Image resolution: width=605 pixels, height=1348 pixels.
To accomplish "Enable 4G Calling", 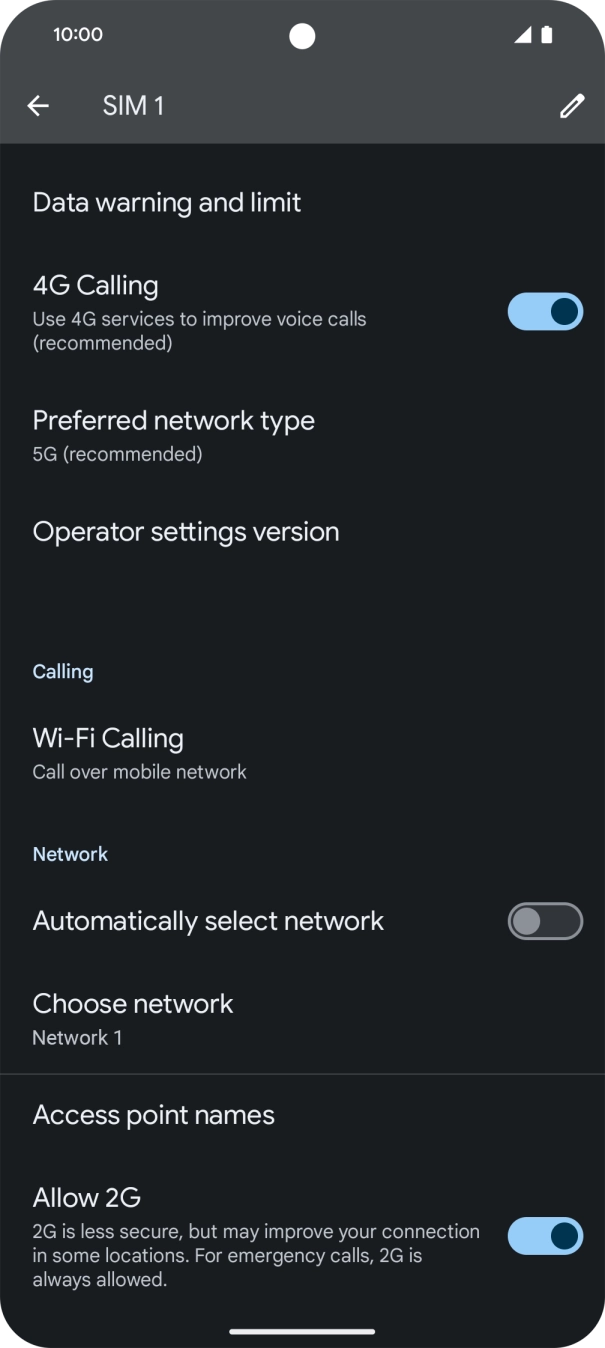I will (545, 311).
